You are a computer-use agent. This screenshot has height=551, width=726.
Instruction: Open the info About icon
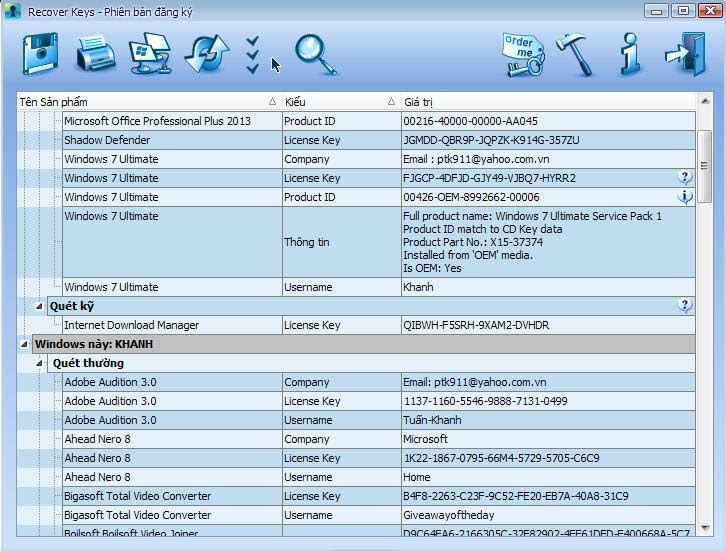pyautogui.click(x=631, y=54)
